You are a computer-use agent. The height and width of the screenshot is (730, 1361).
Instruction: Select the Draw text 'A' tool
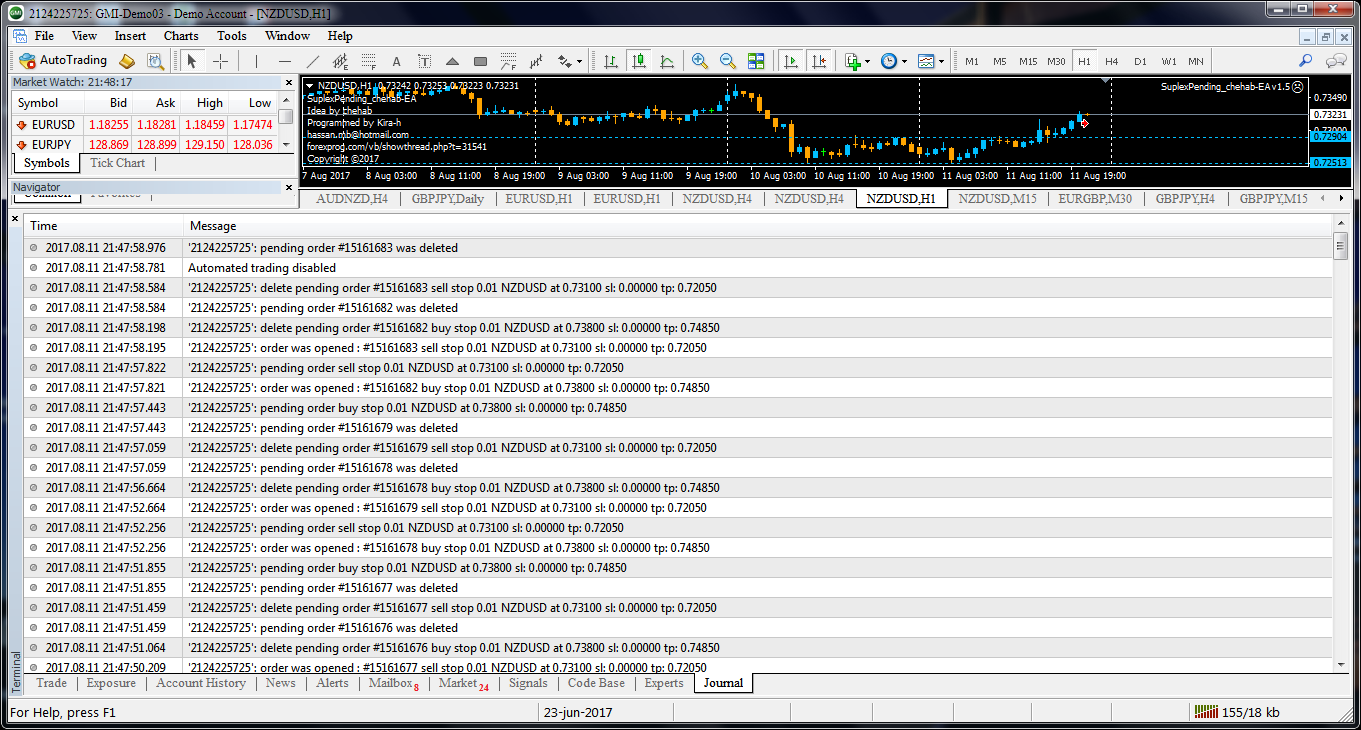tap(396, 61)
